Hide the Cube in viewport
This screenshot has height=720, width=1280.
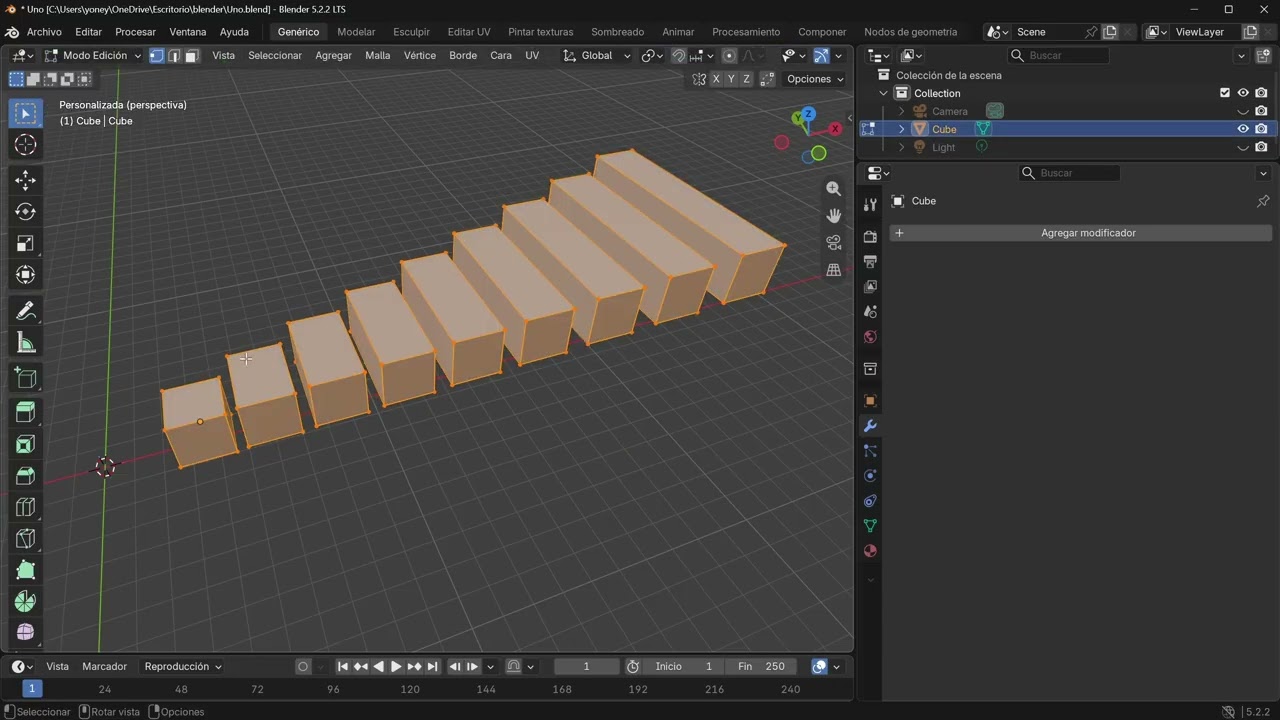pyautogui.click(x=1243, y=129)
